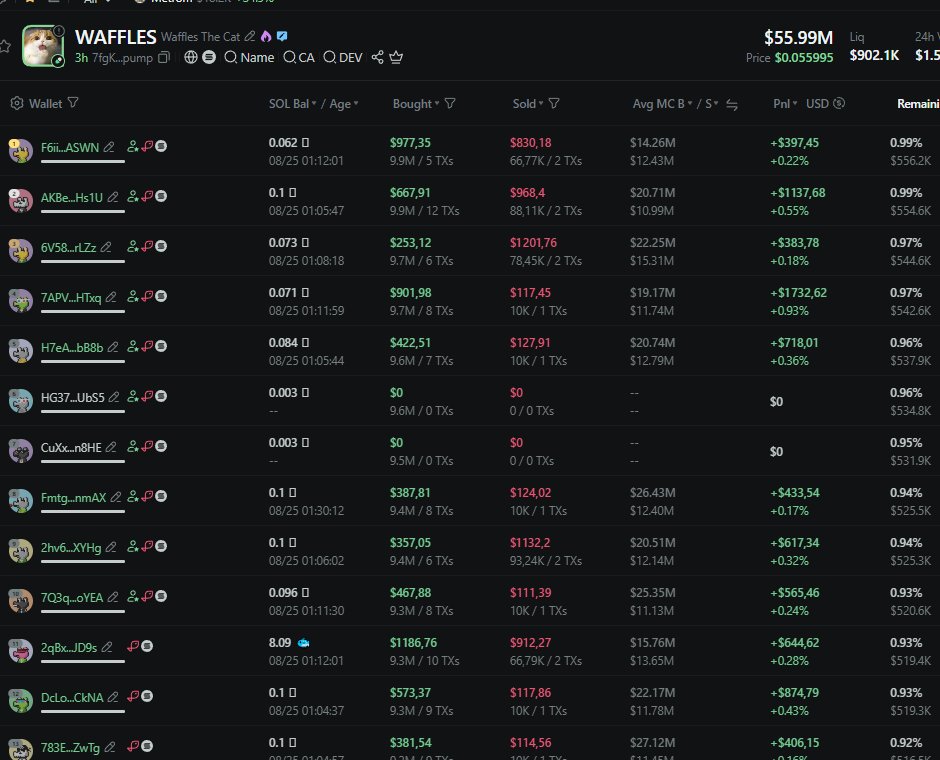
Task: Open wallet AKBe...Hs1U
Action: [x=71, y=197]
